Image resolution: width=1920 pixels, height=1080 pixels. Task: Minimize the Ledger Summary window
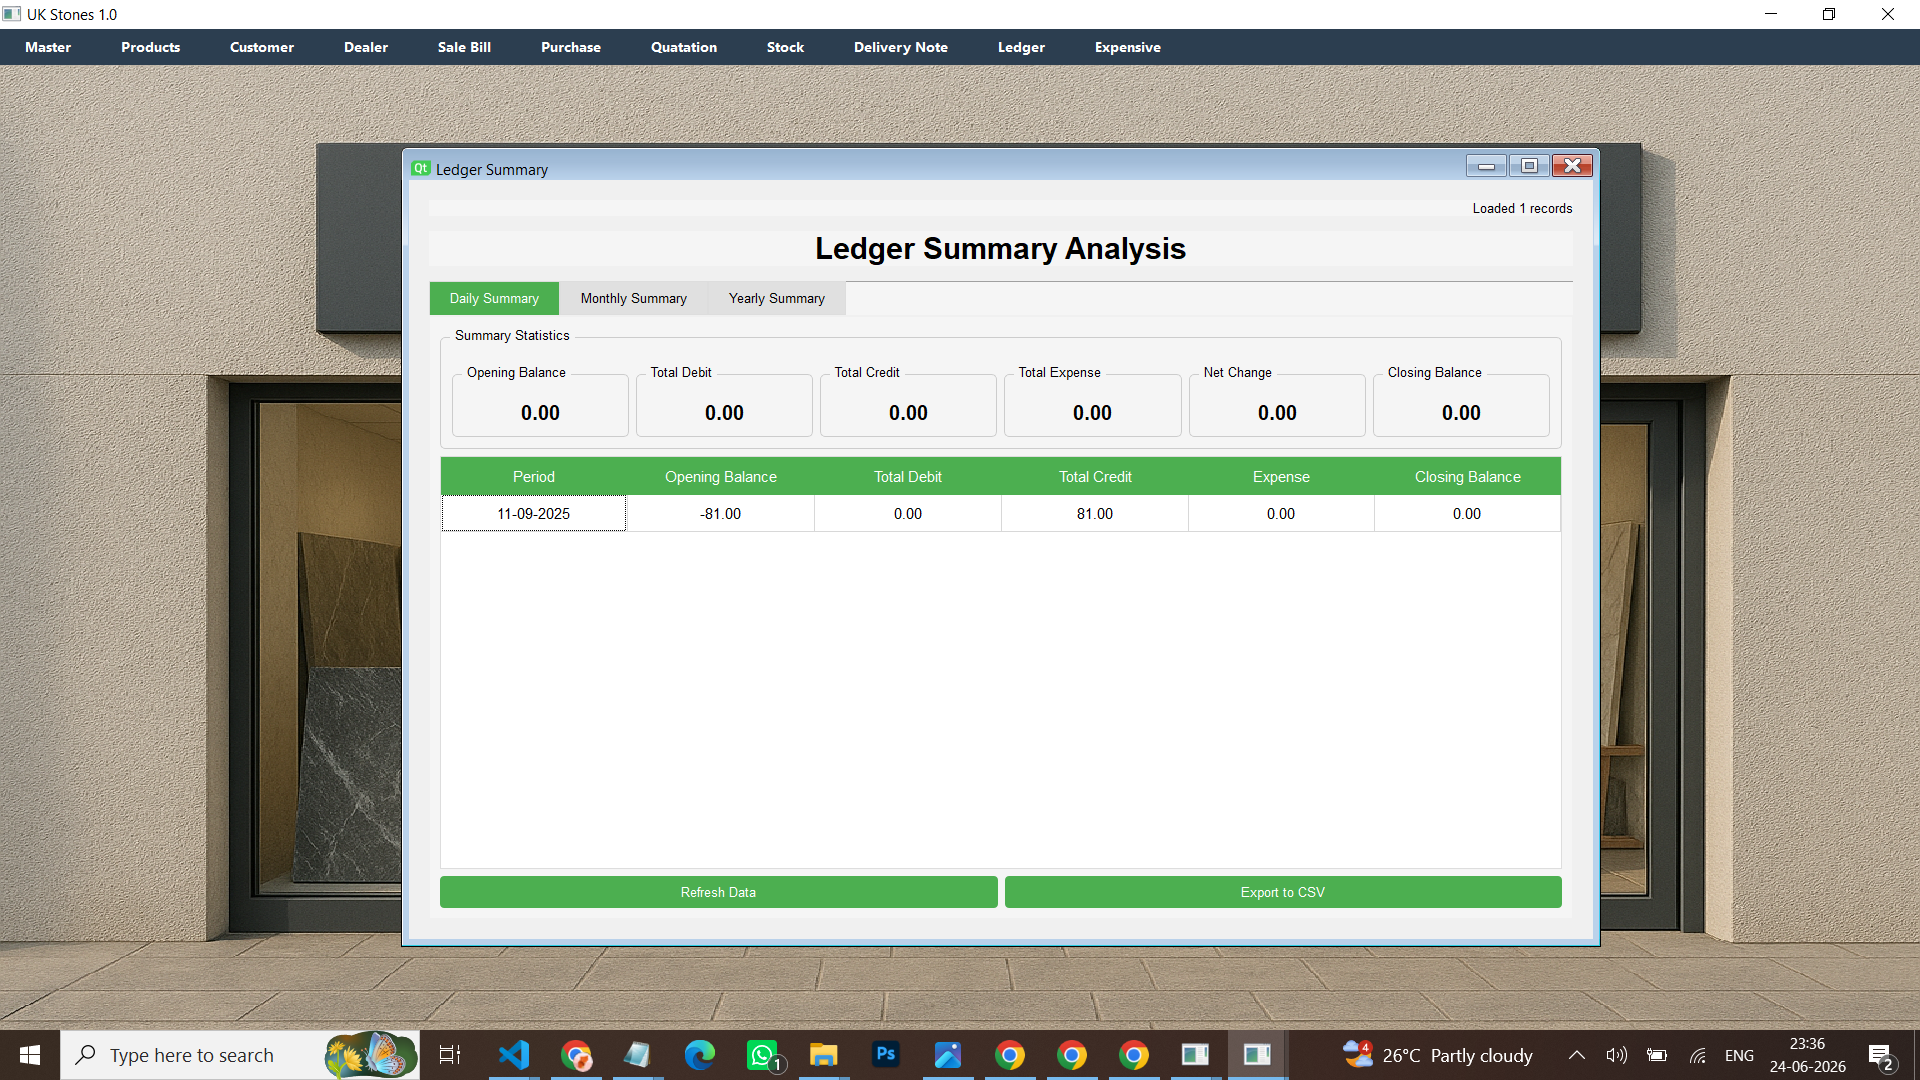(1486, 166)
